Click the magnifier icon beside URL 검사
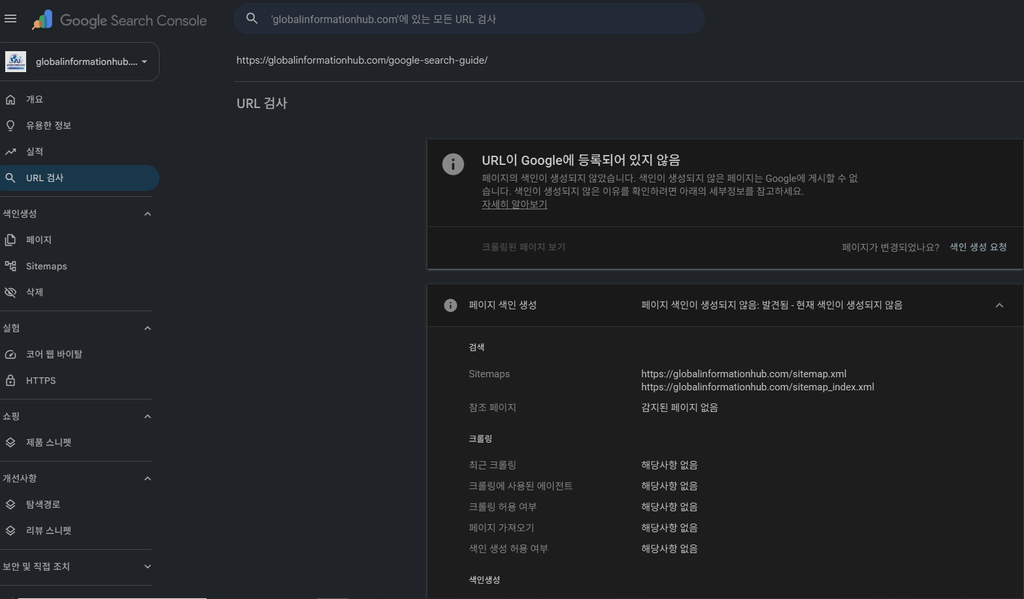 click(10, 178)
